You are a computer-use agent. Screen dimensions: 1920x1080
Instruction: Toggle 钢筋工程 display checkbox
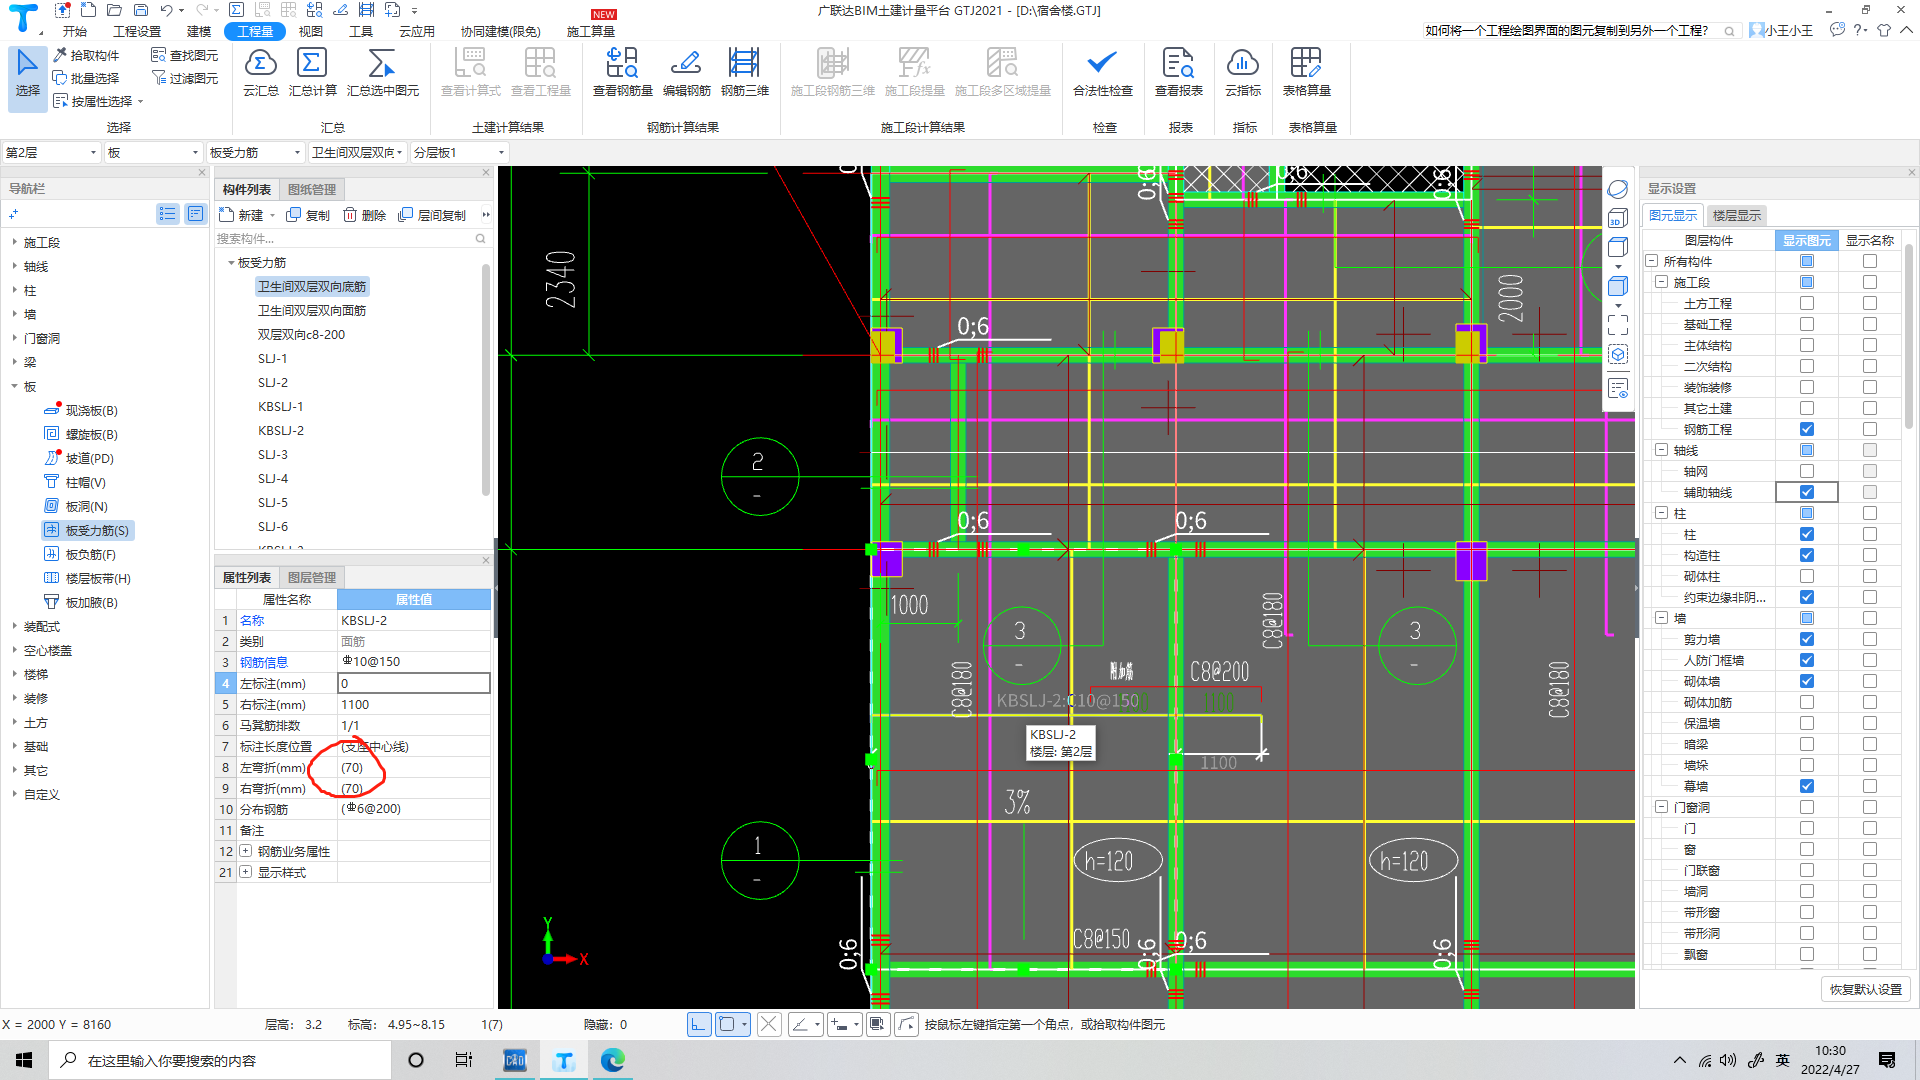point(1806,429)
